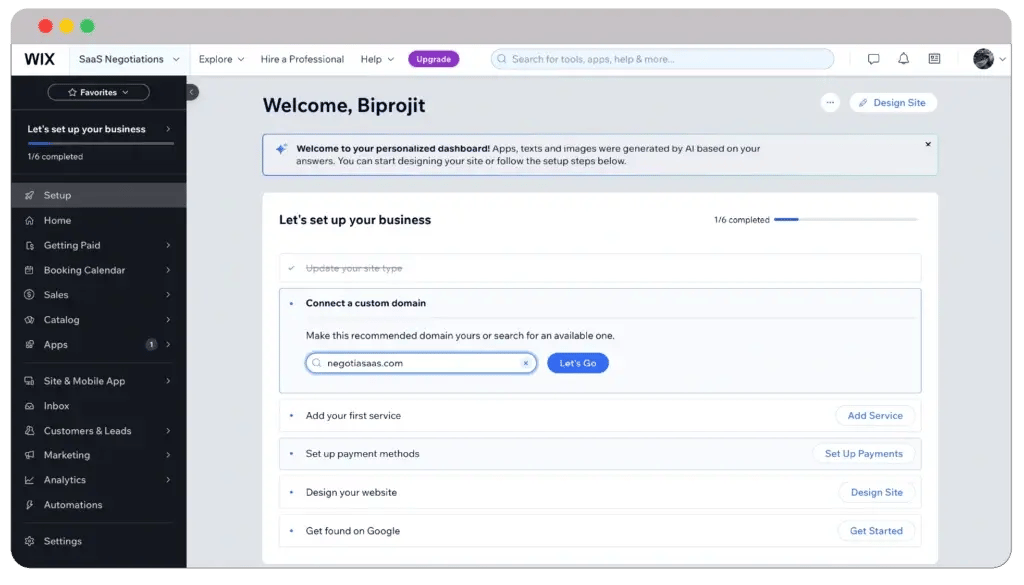1024x585 pixels.
Task: Open the Favorites dropdown in the sidebar
Action: click(x=98, y=92)
